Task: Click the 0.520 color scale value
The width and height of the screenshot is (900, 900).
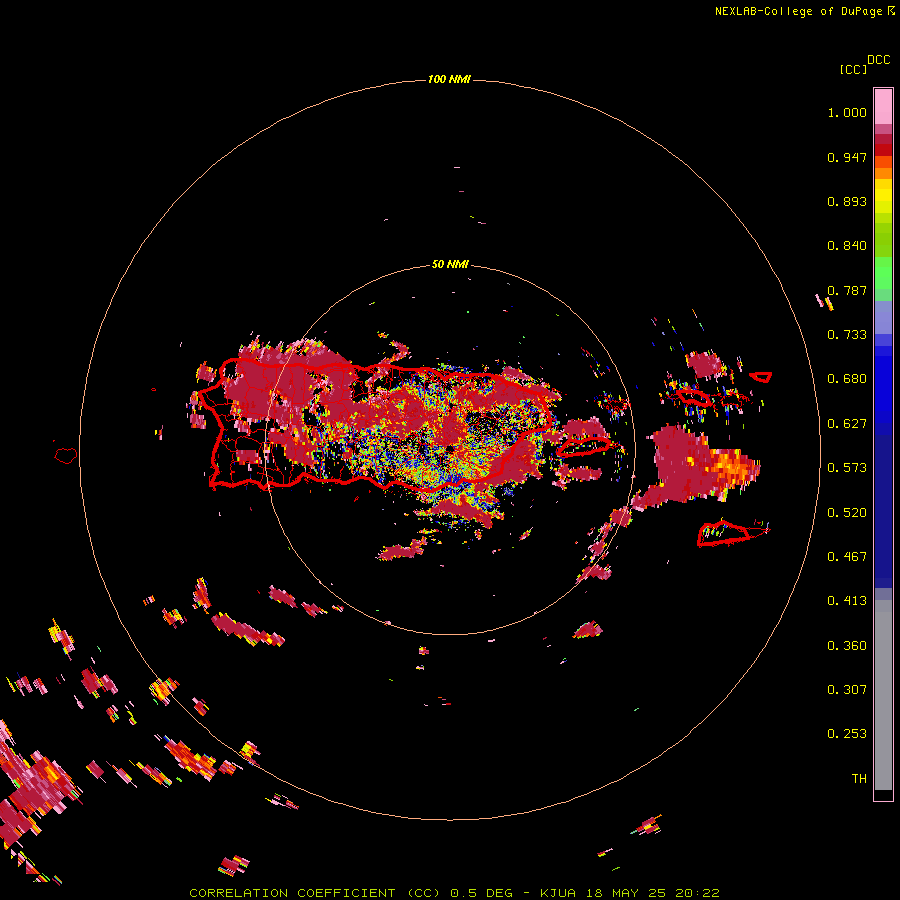Action: pyautogui.click(x=847, y=513)
